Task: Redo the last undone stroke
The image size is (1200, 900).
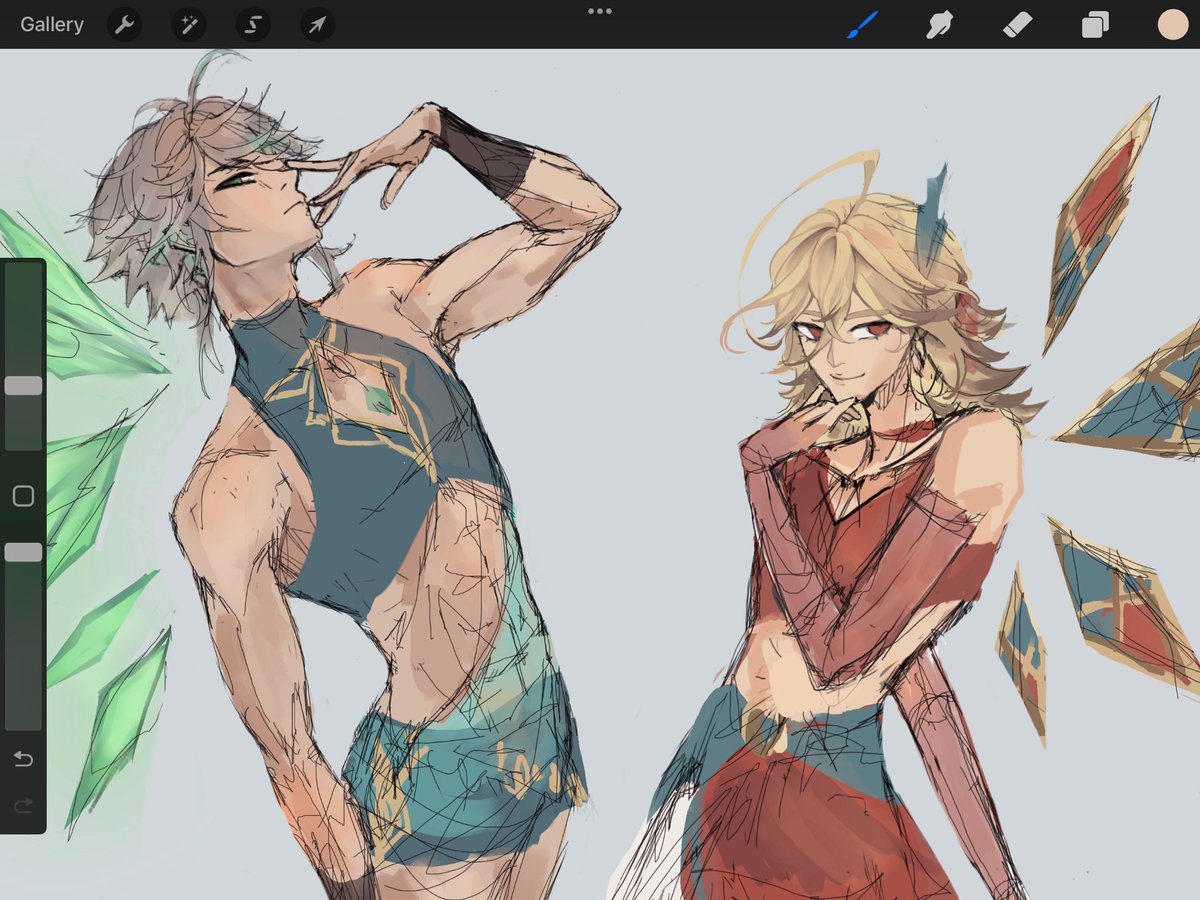Action: click(x=23, y=804)
